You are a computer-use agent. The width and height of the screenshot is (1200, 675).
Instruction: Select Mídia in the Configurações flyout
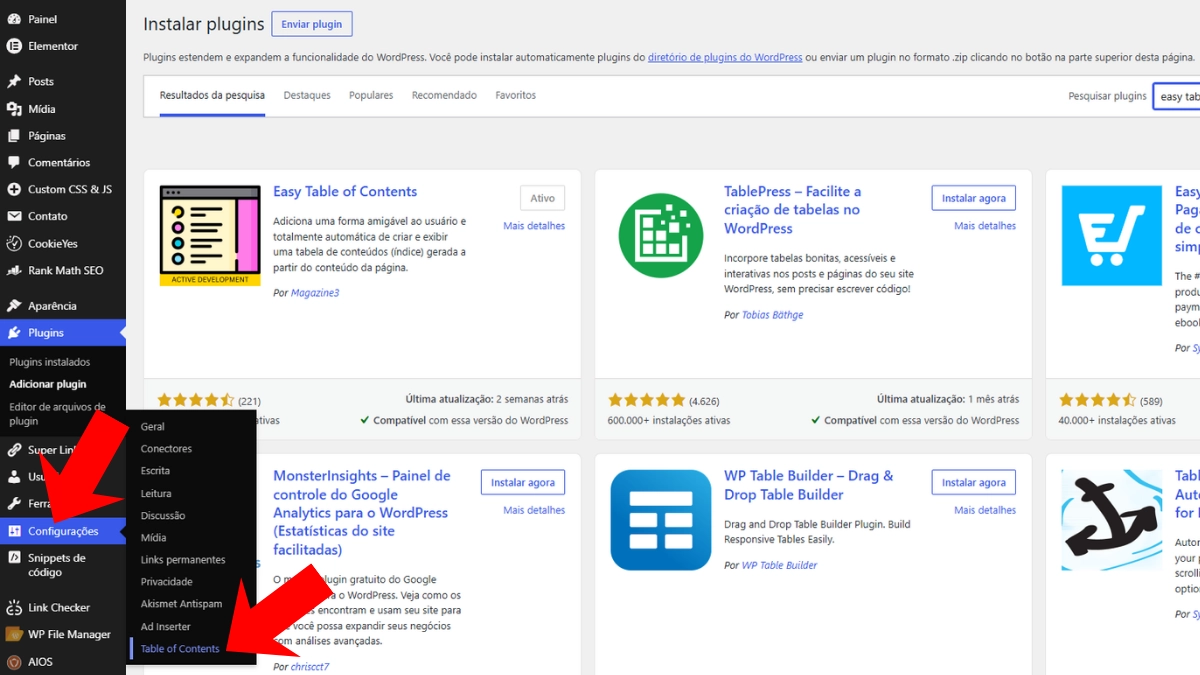click(153, 538)
